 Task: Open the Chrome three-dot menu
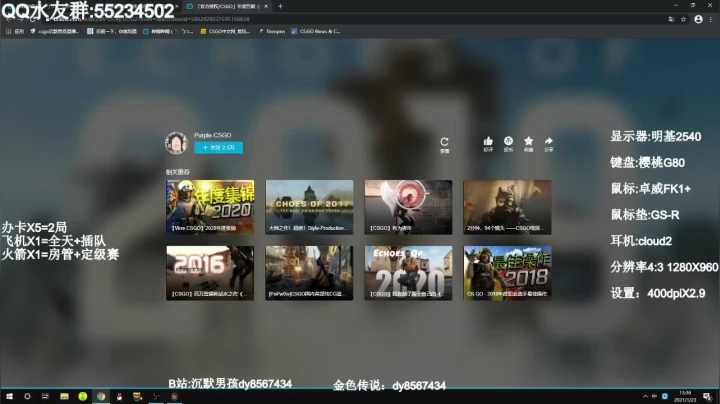tap(711, 19)
